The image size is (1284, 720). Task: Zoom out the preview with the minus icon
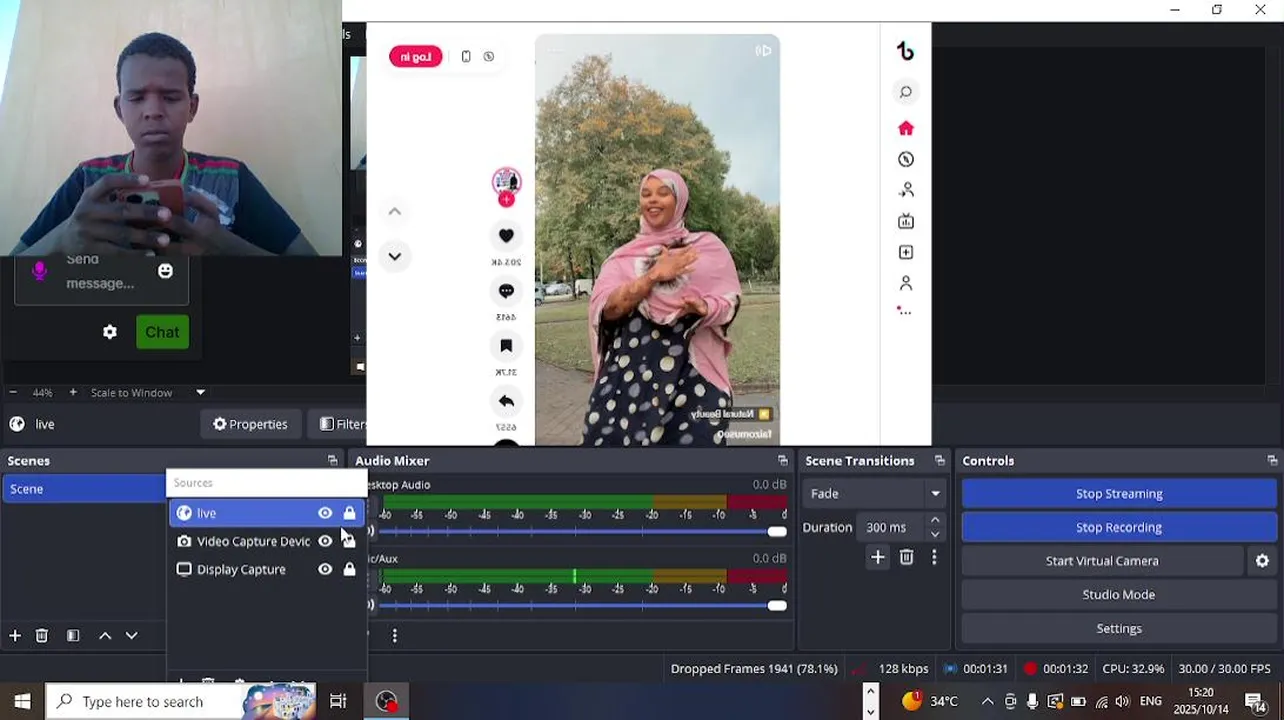pyautogui.click(x=13, y=393)
